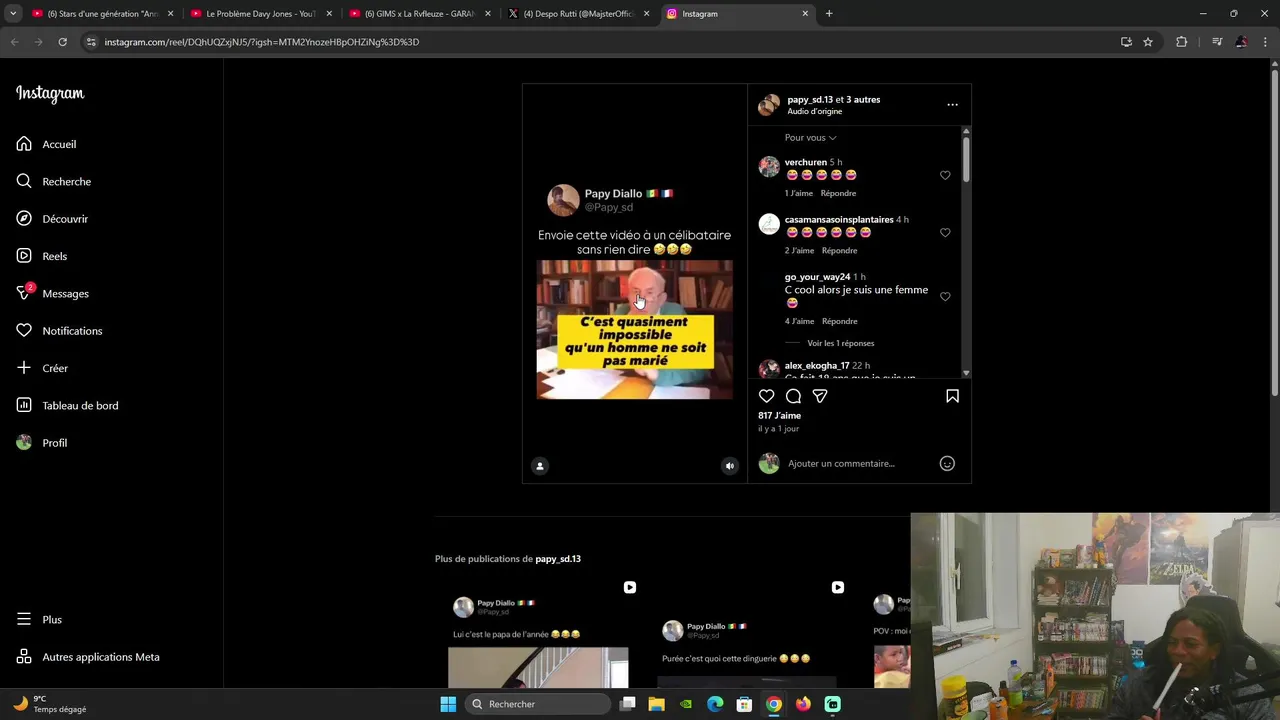Click the taskbar Rechercher search box

click(539, 704)
